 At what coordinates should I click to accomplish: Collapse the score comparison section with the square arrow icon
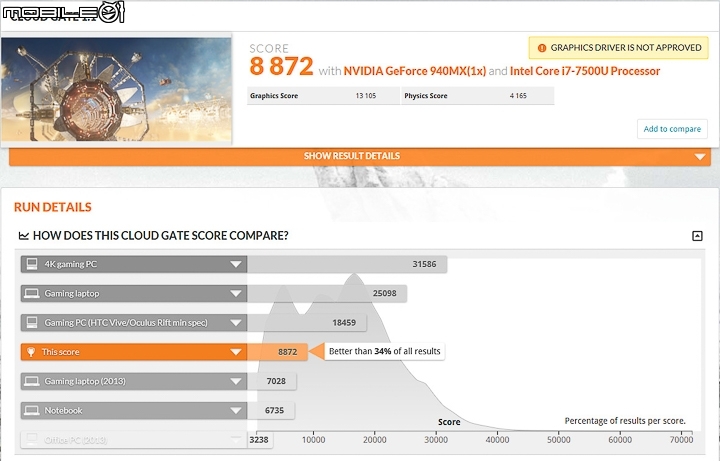tap(697, 236)
